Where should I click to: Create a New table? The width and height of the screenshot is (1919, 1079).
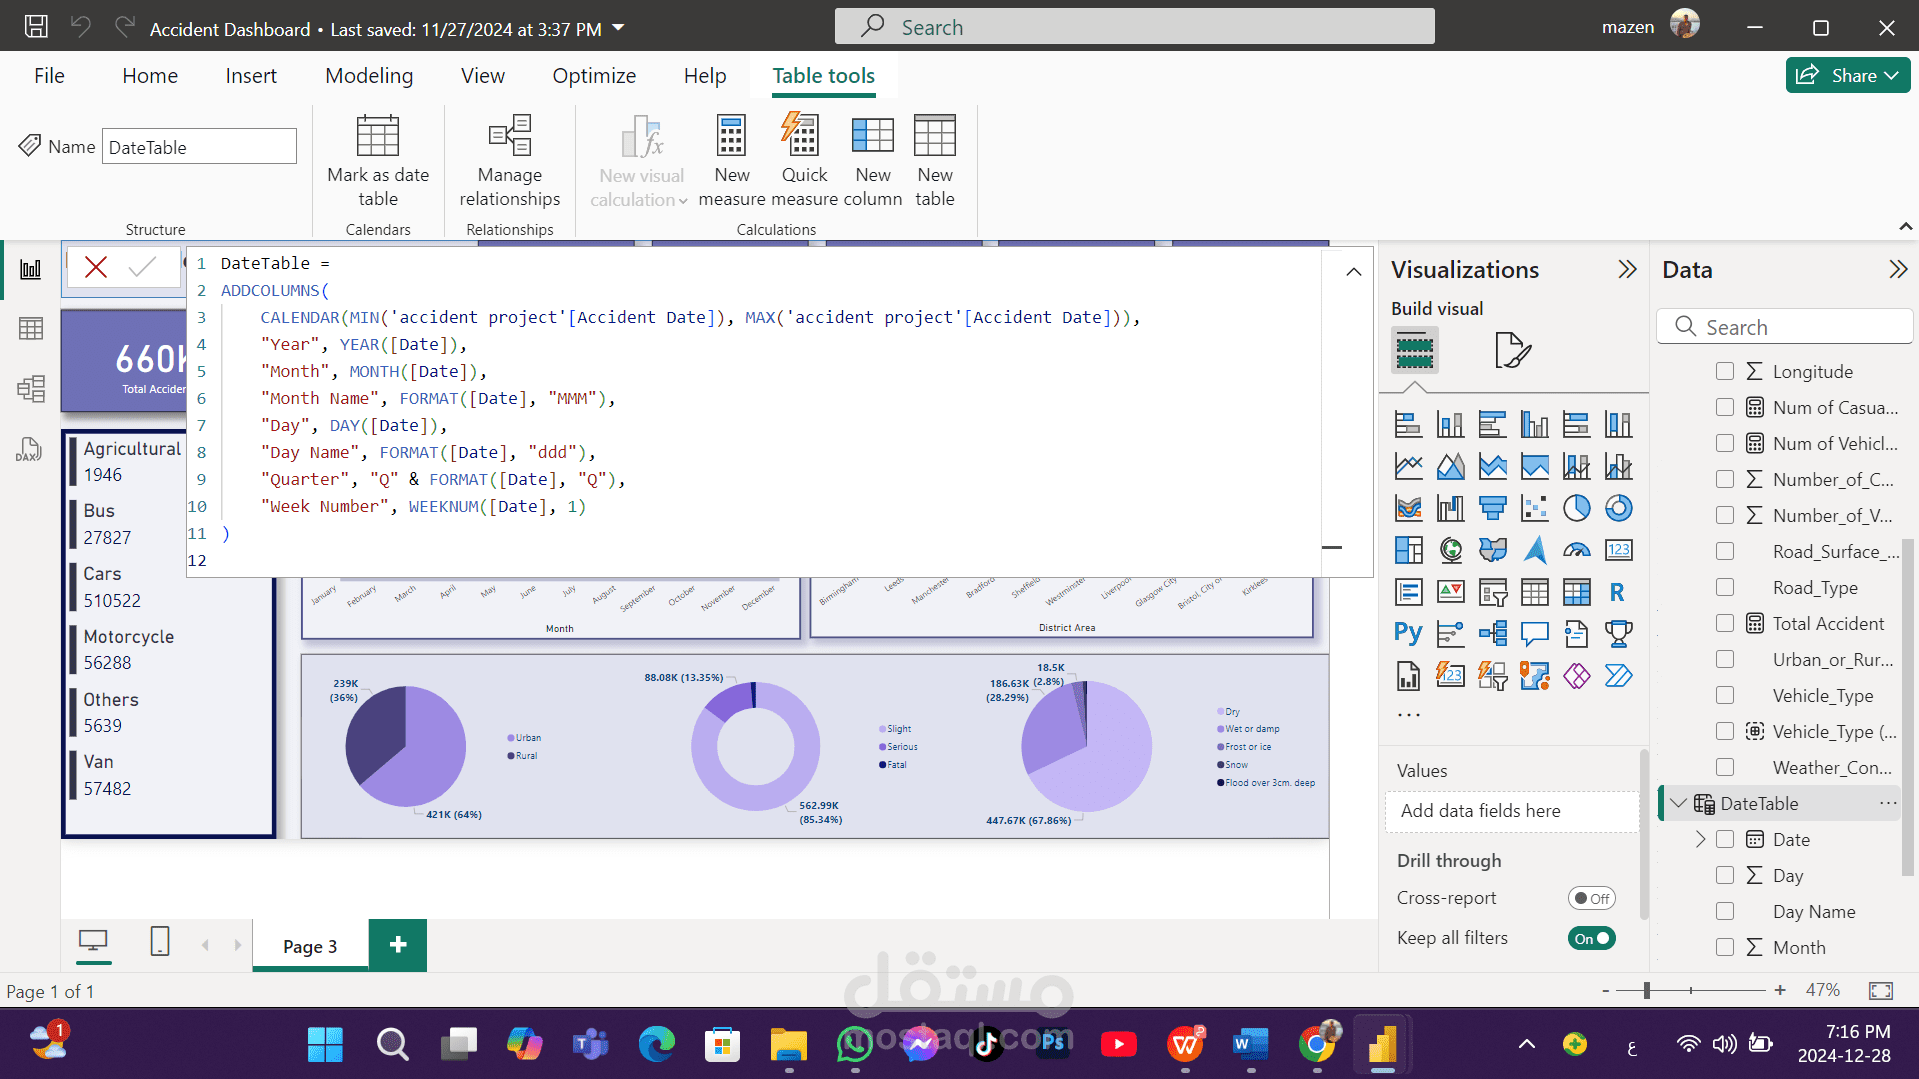pyautogui.click(x=935, y=160)
